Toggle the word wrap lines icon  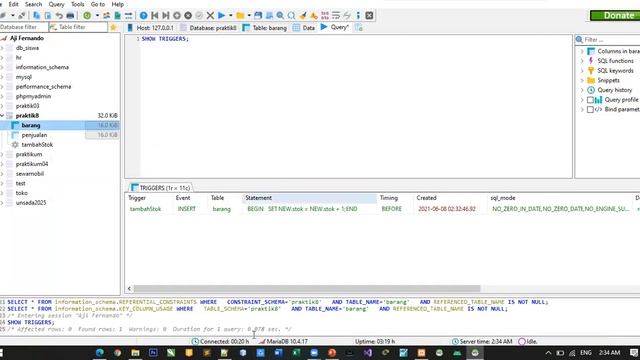336,16
